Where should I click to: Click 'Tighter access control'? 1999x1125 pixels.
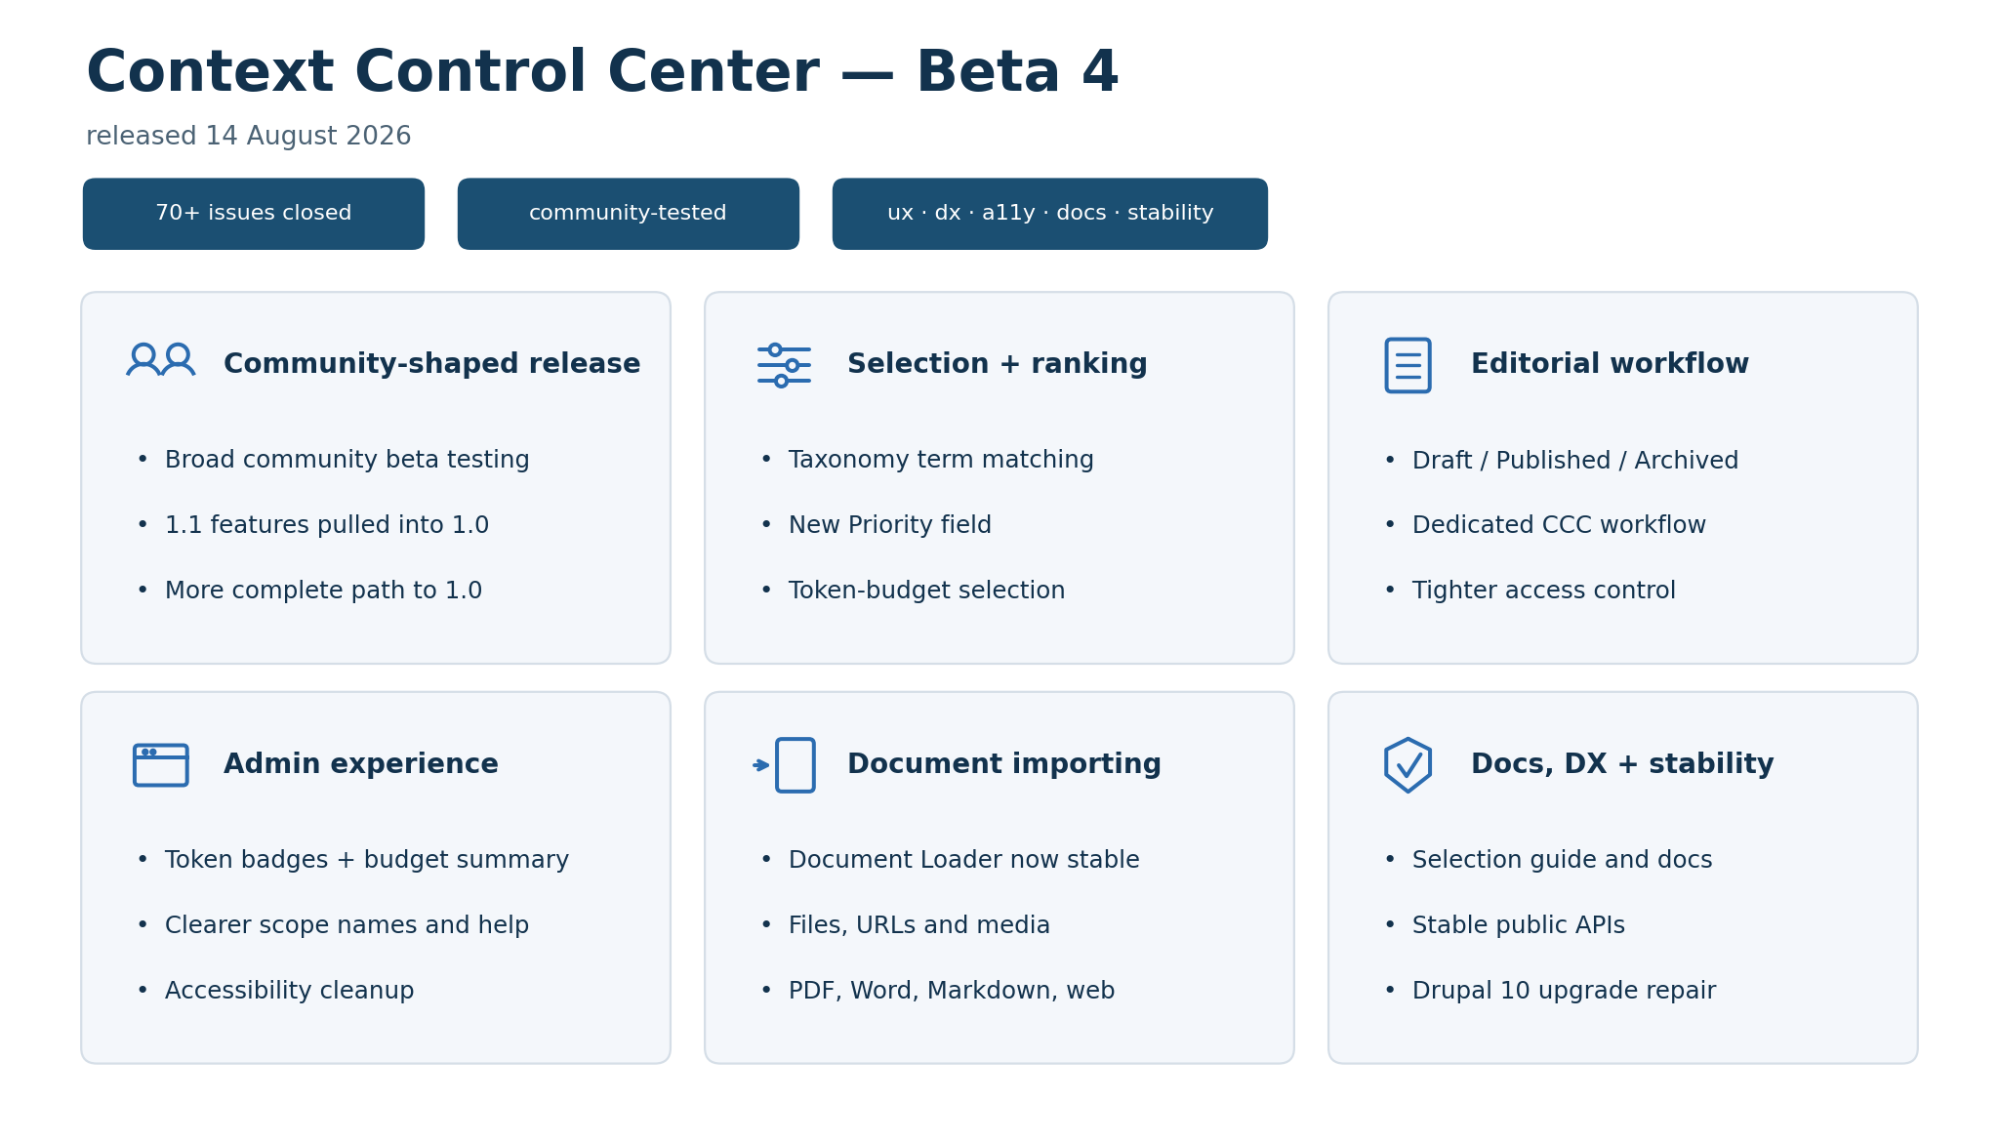coord(1544,590)
